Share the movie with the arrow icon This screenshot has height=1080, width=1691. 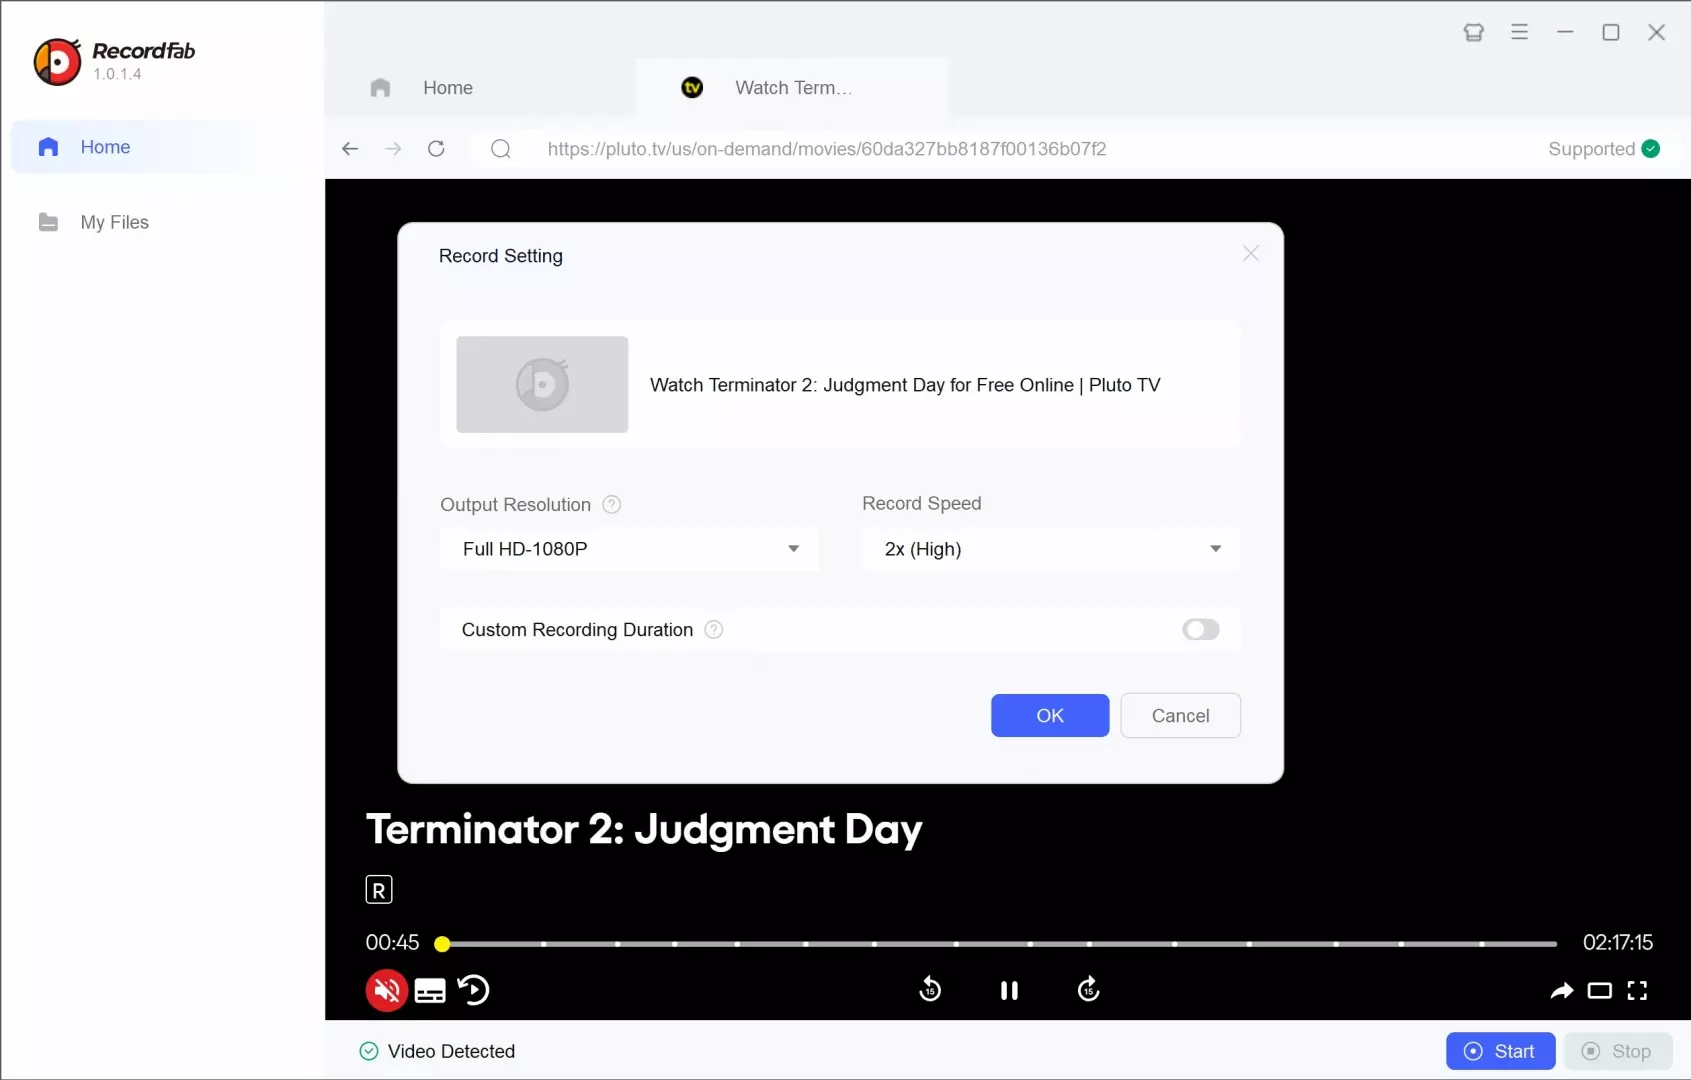point(1561,991)
